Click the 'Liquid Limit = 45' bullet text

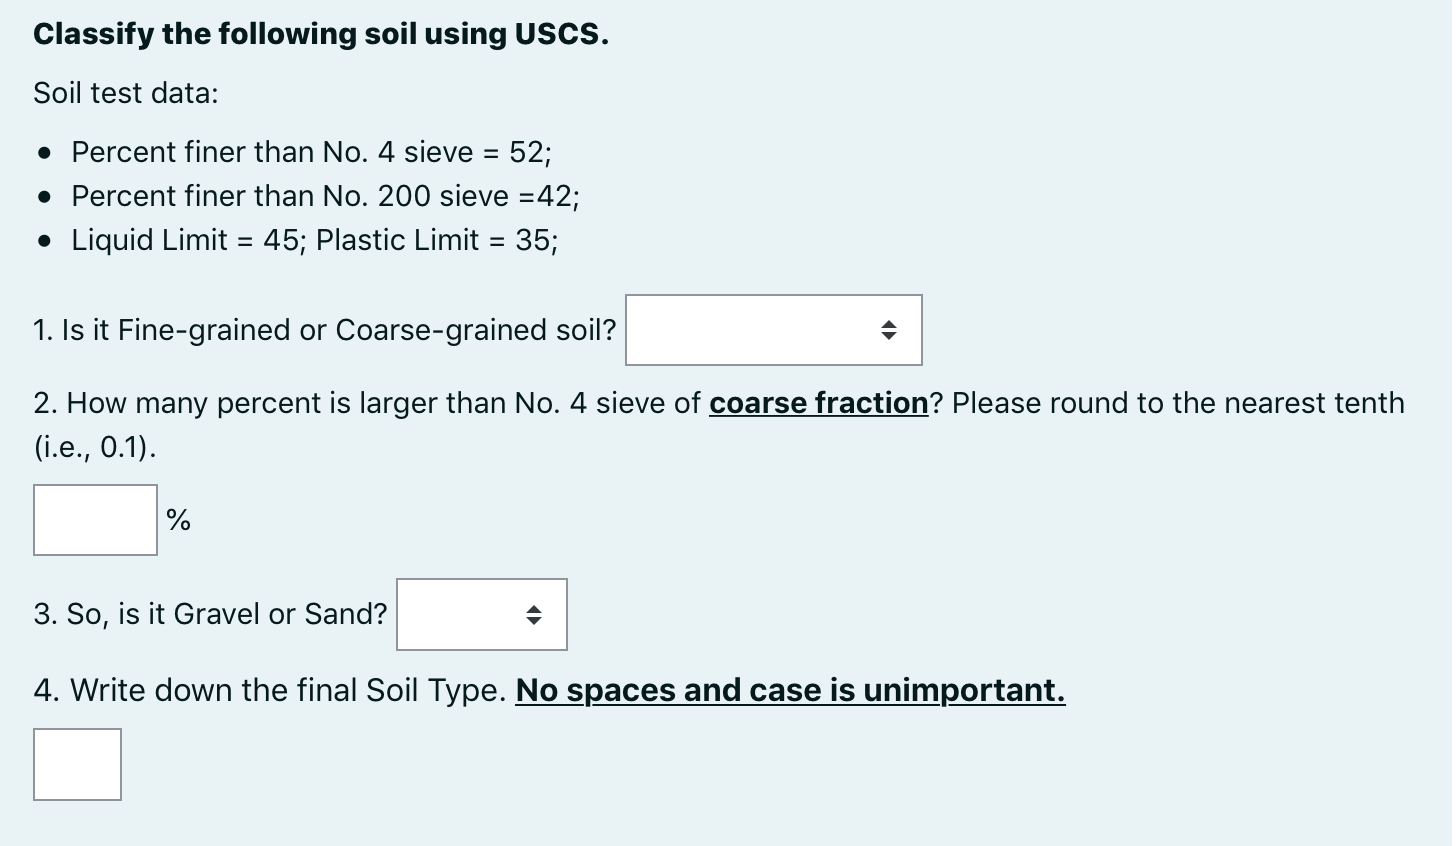click(186, 240)
